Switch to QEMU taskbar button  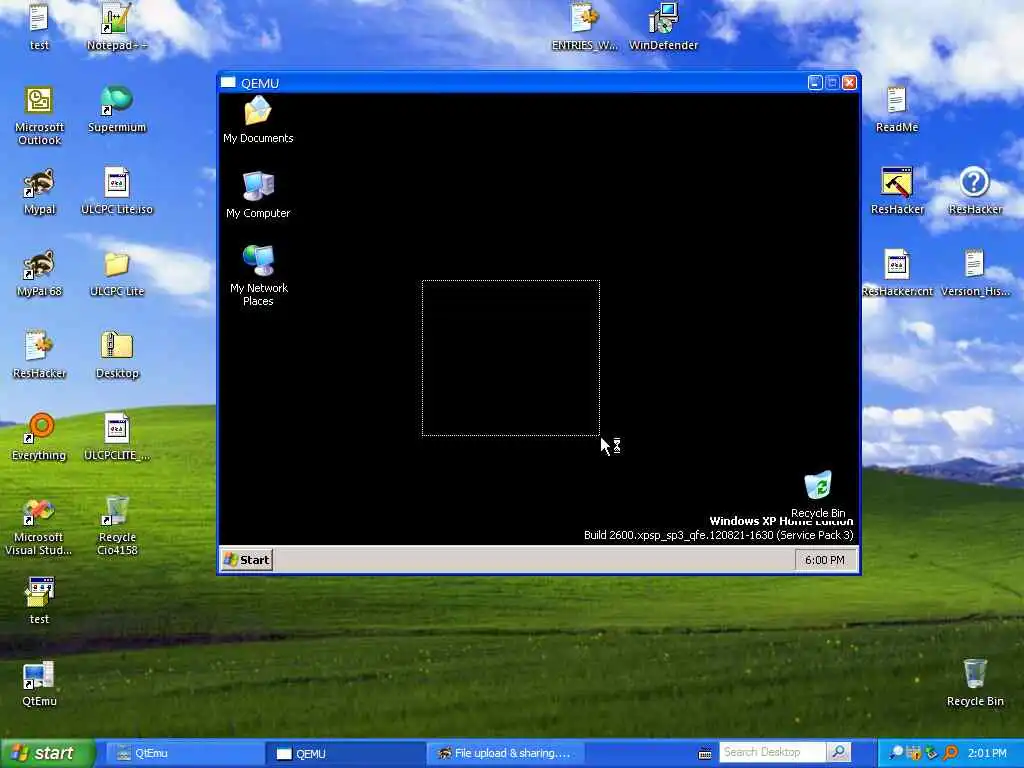(345, 754)
